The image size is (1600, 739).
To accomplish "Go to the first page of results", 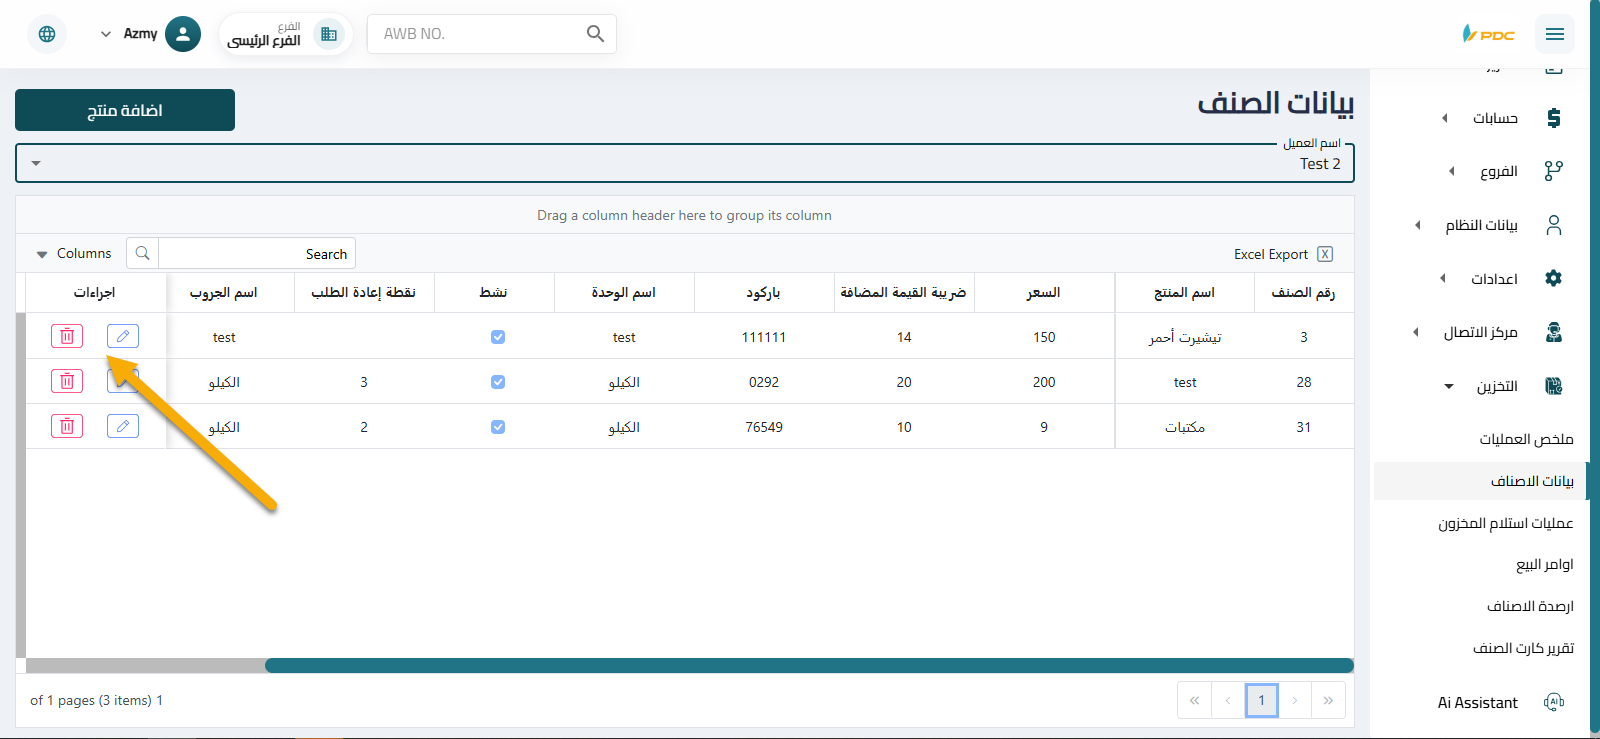I will [1194, 700].
